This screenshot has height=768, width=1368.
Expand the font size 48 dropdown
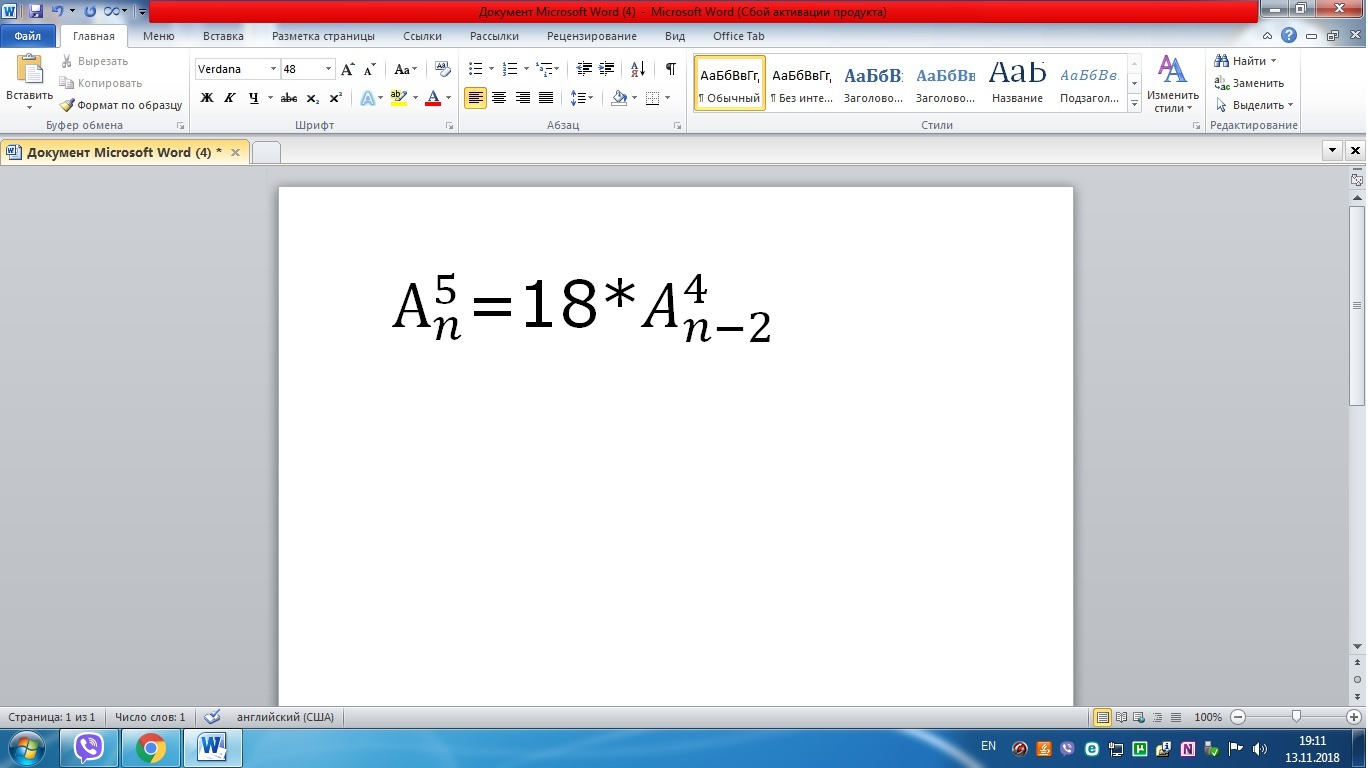(x=328, y=70)
